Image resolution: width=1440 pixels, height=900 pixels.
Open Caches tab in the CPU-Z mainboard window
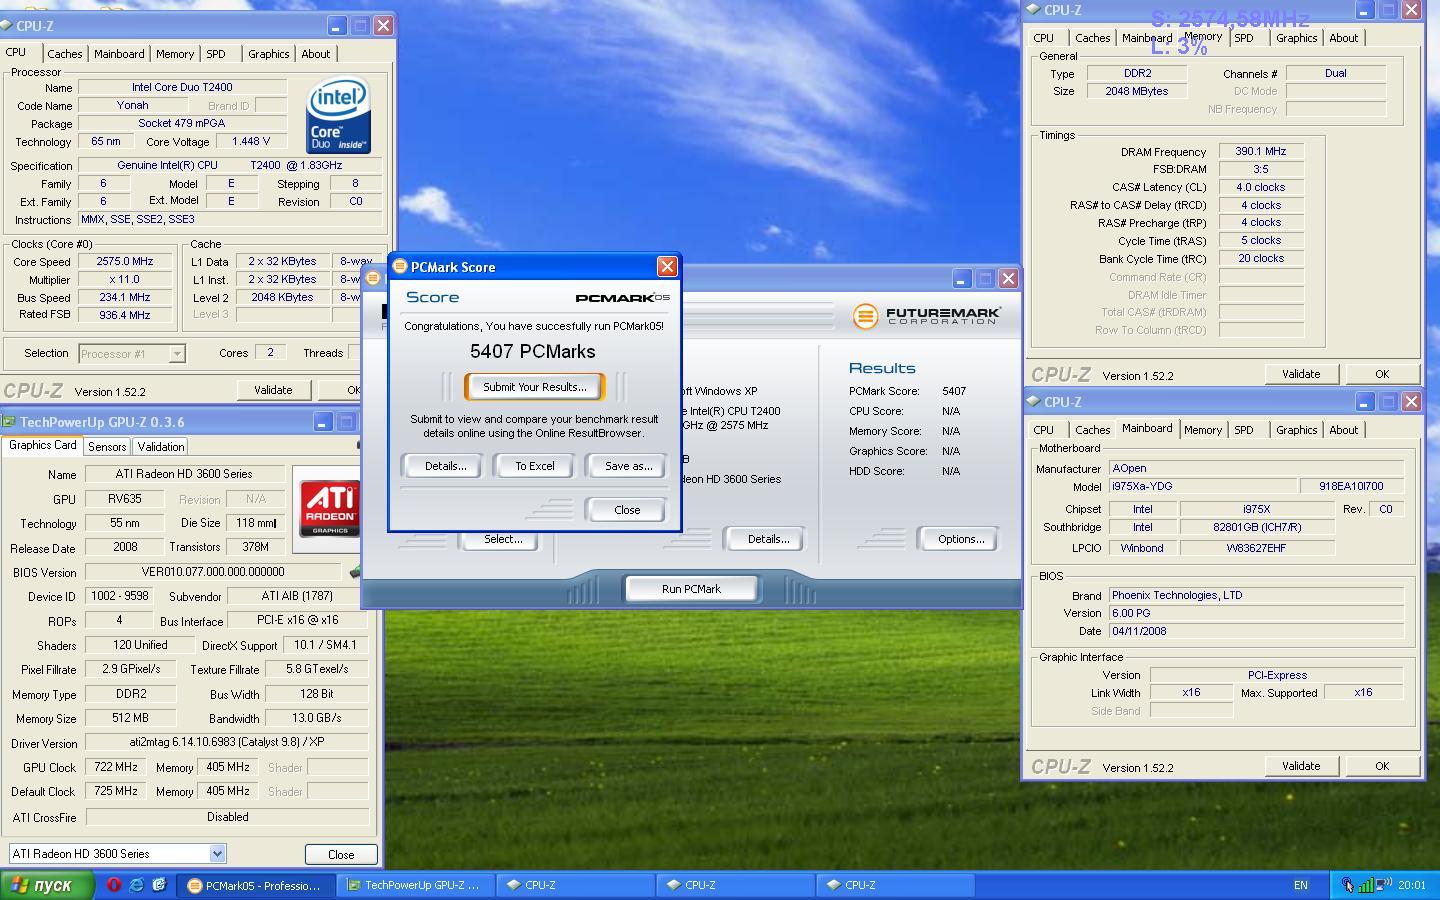click(x=1093, y=430)
